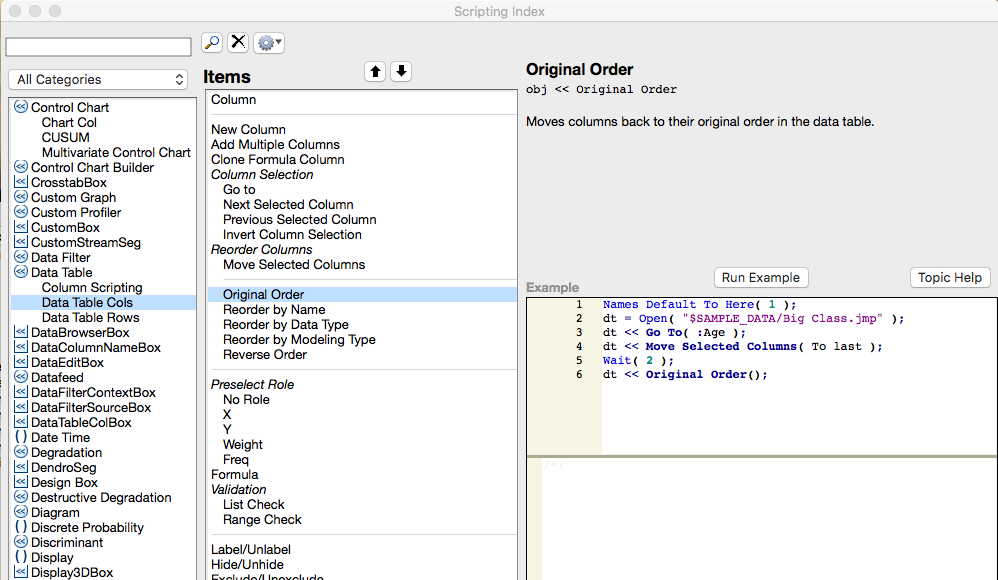Select Column Scripting under Data Table

coord(92,287)
